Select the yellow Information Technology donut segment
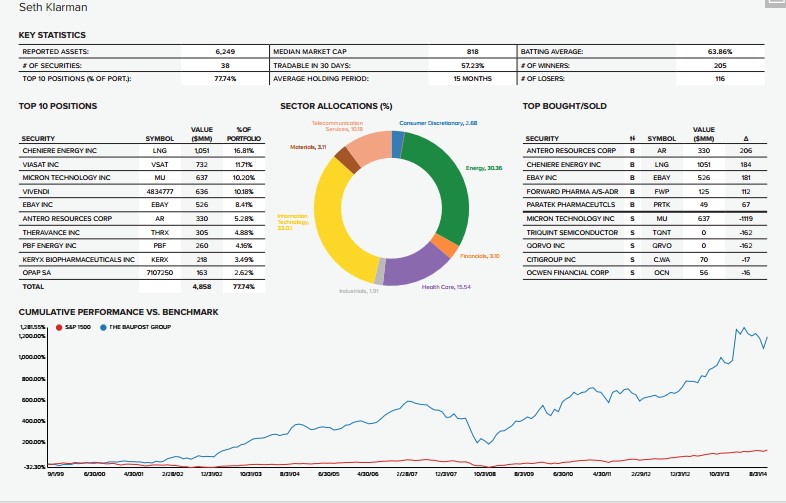786x503 pixels. [331, 221]
